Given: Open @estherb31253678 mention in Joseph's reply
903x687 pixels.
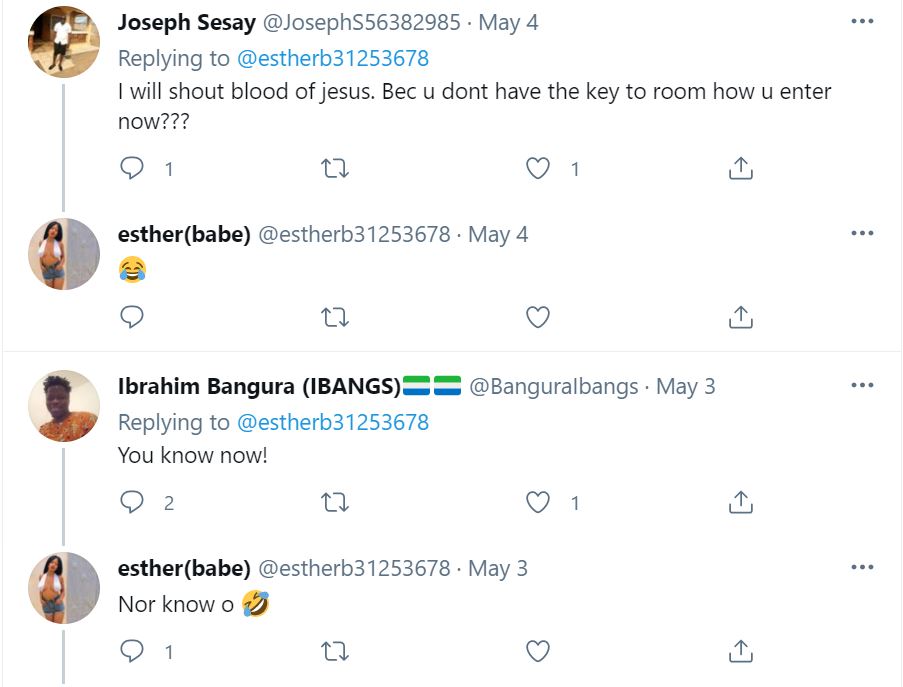Looking at the screenshot, I should click(333, 58).
